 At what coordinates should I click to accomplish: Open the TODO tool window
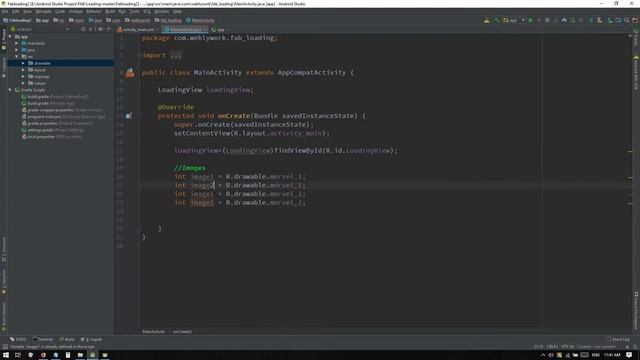[x=18, y=339]
